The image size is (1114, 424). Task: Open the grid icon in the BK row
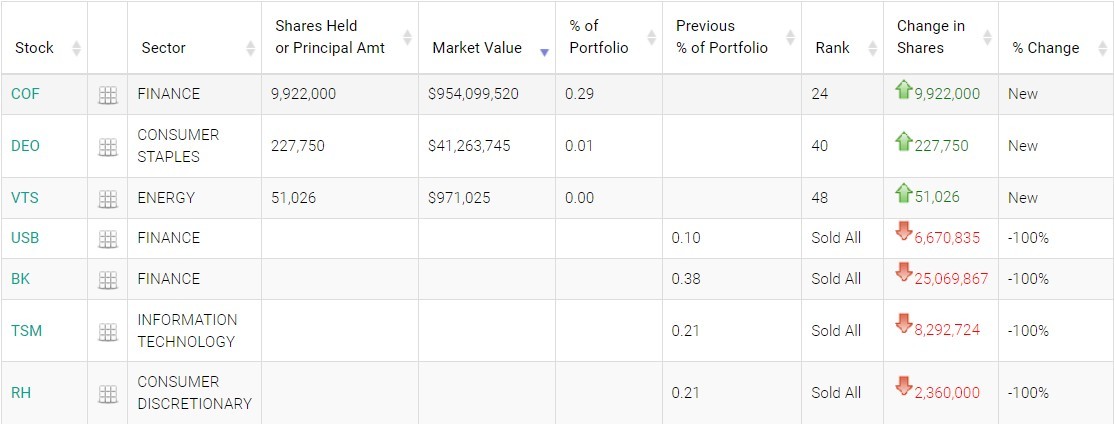coord(107,280)
